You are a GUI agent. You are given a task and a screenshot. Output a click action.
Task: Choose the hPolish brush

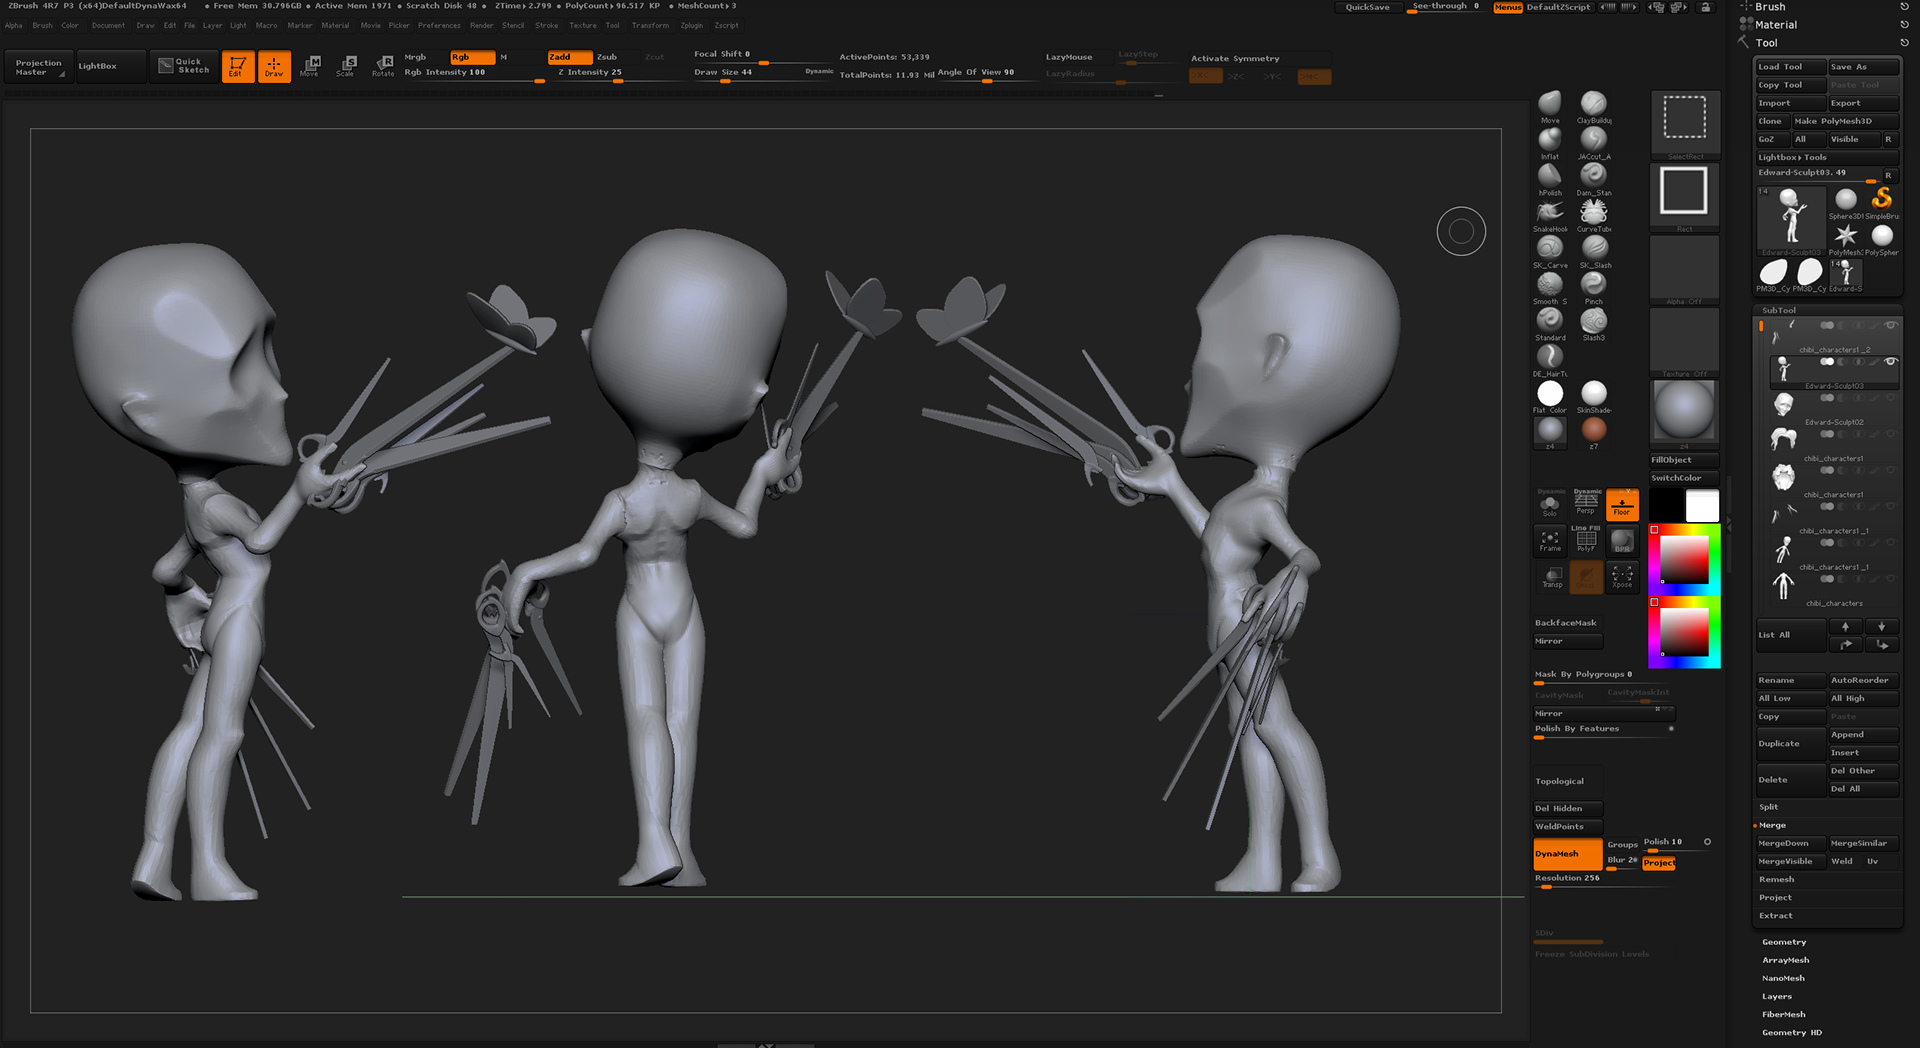pos(1550,177)
